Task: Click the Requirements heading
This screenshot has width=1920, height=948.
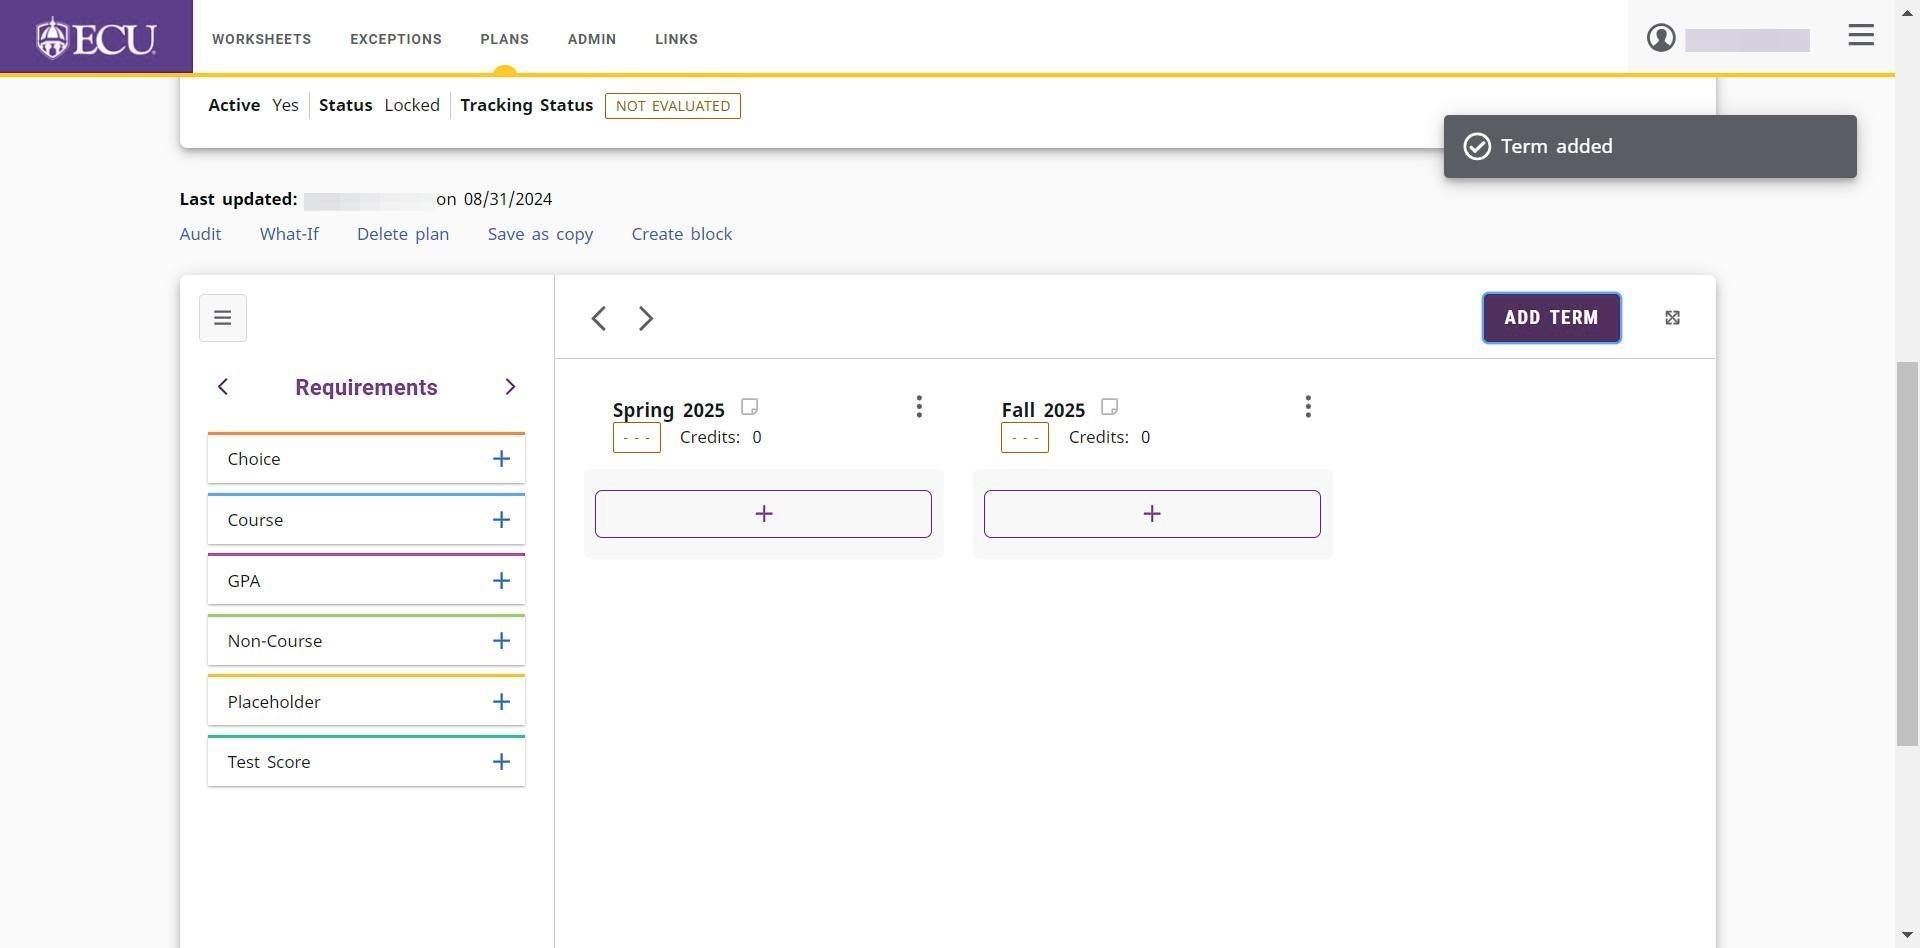Action: coord(366,388)
